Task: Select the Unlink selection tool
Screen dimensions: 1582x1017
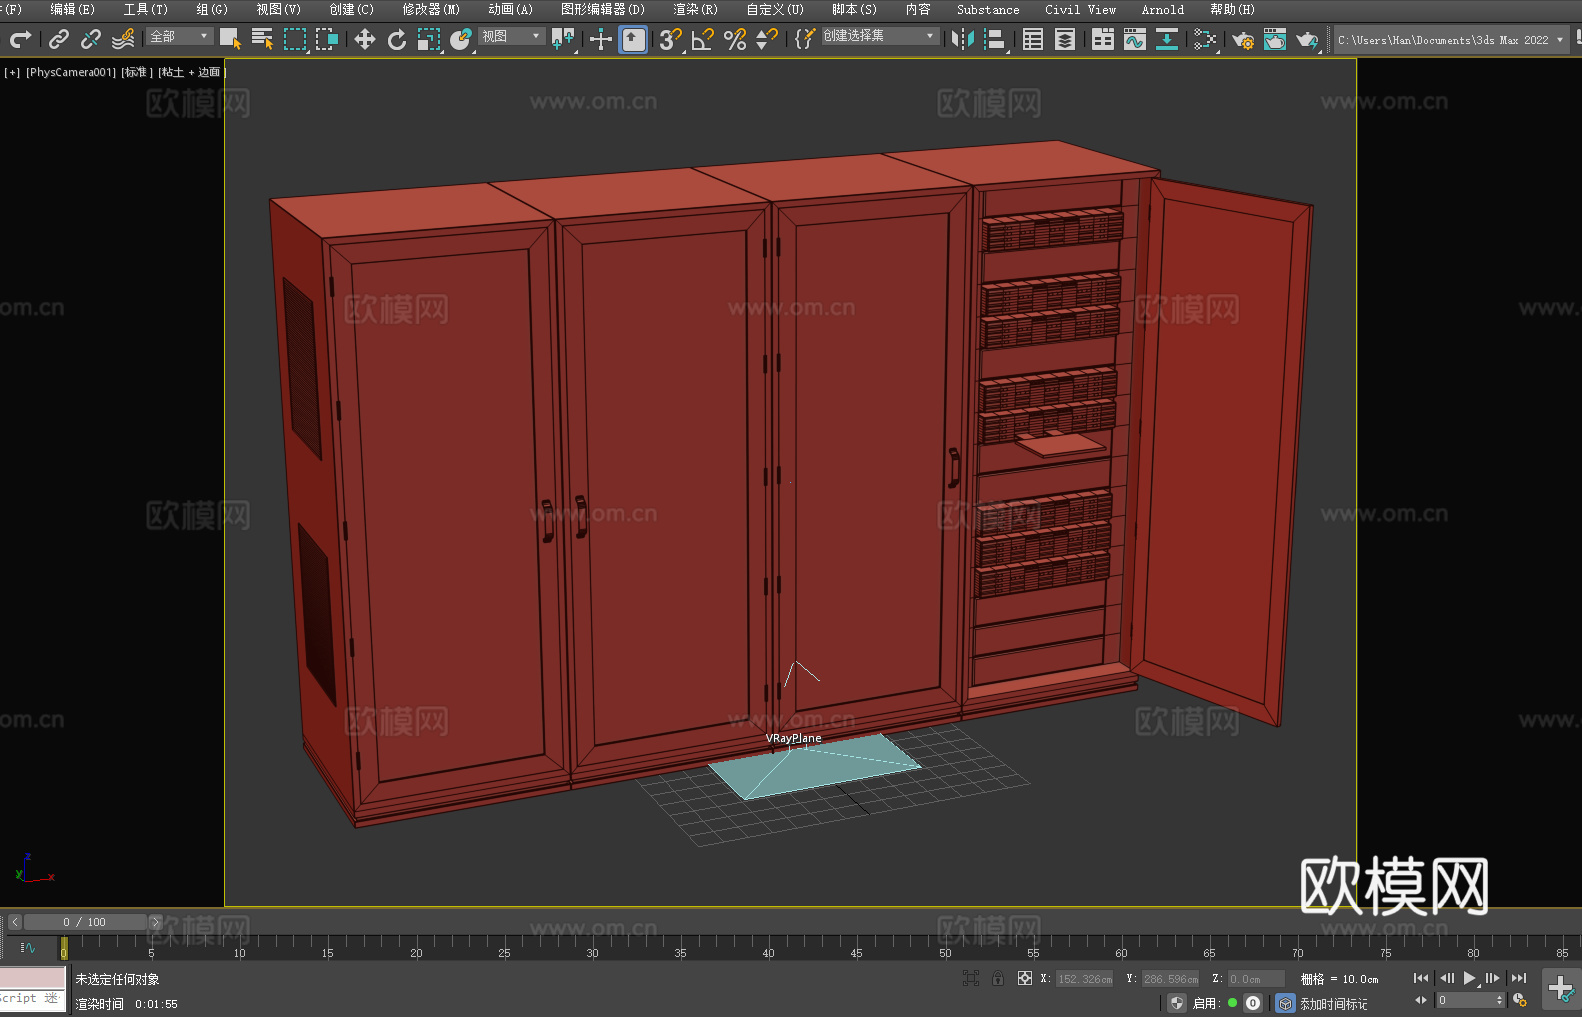Action: pos(91,39)
